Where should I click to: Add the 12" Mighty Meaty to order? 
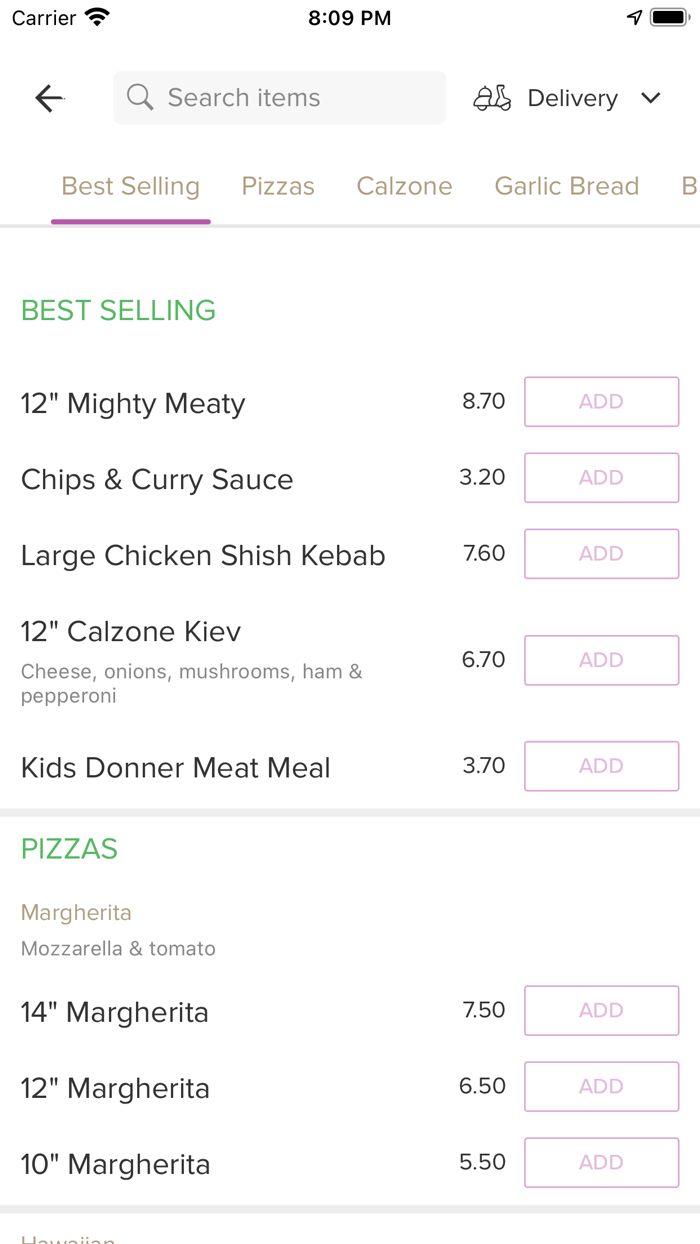pyautogui.click(x=601, y=401)
